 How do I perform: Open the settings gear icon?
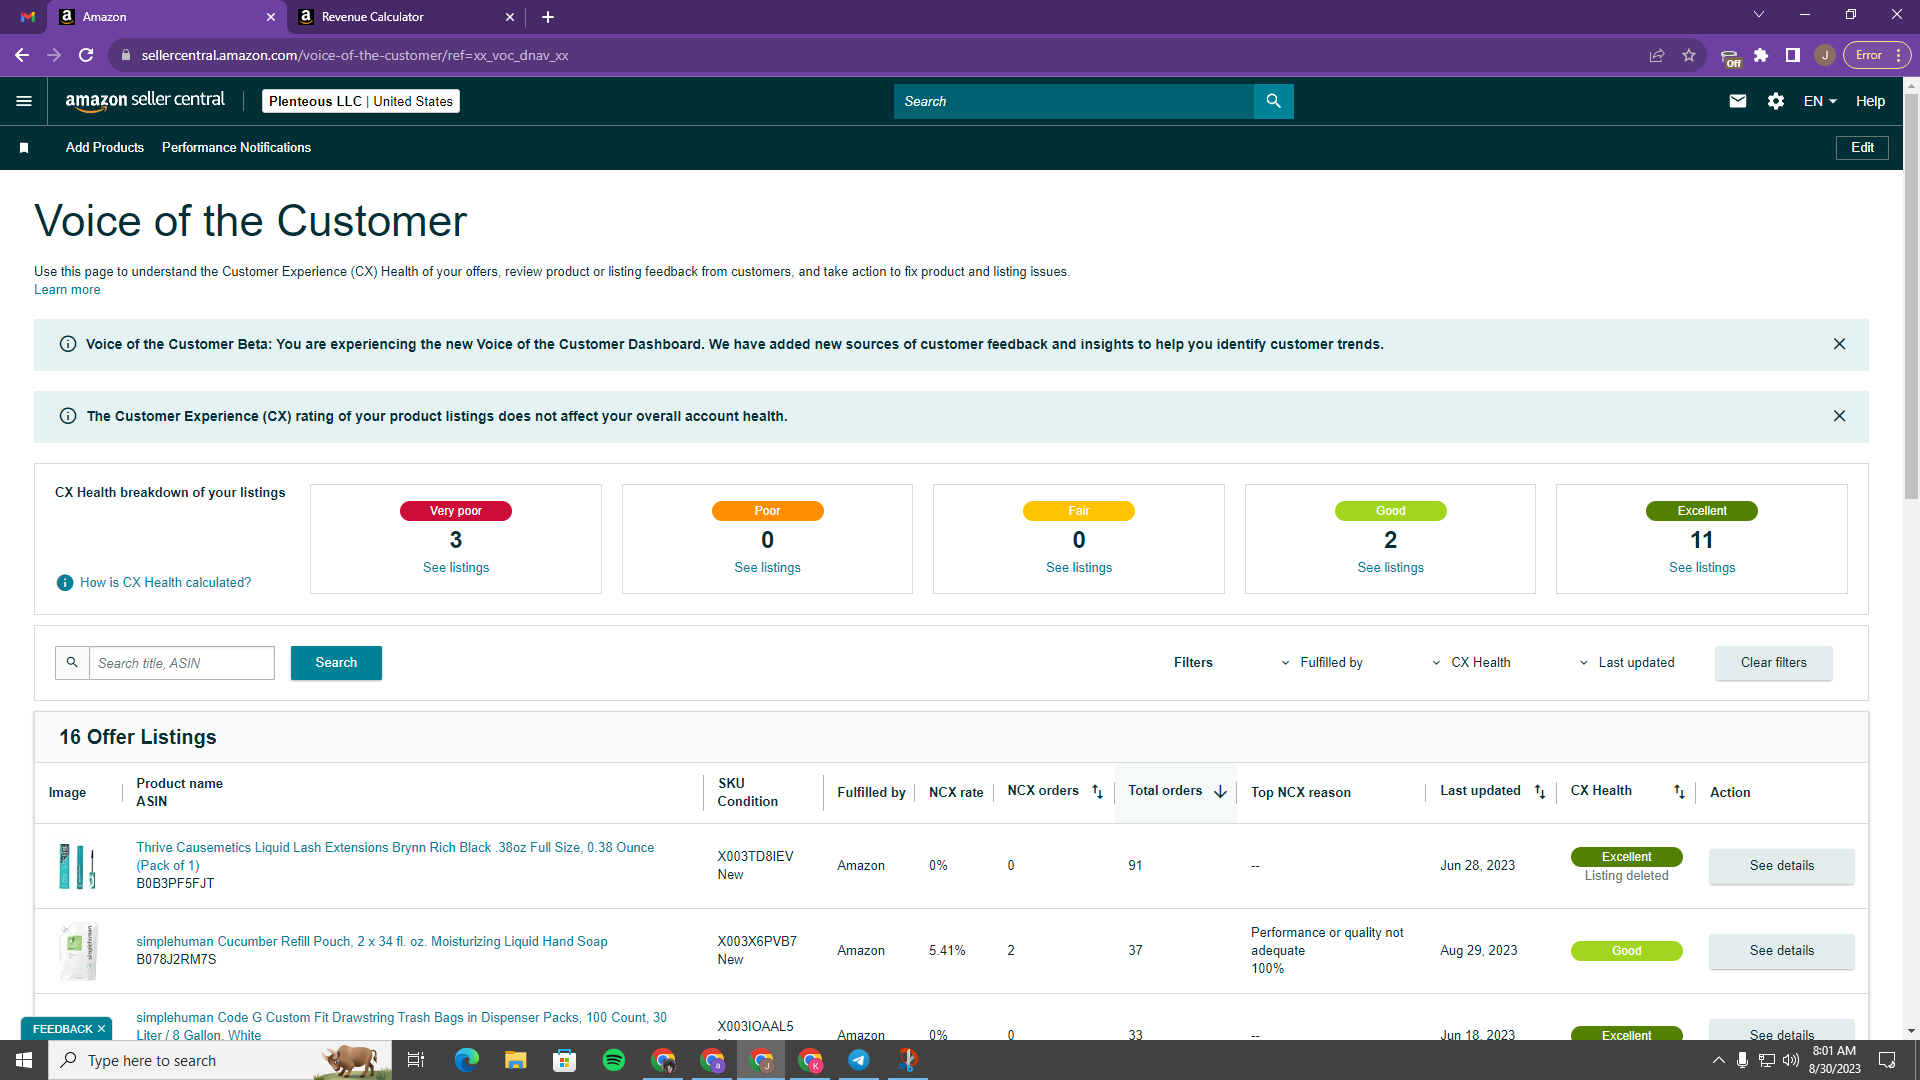coord(1776,101)
